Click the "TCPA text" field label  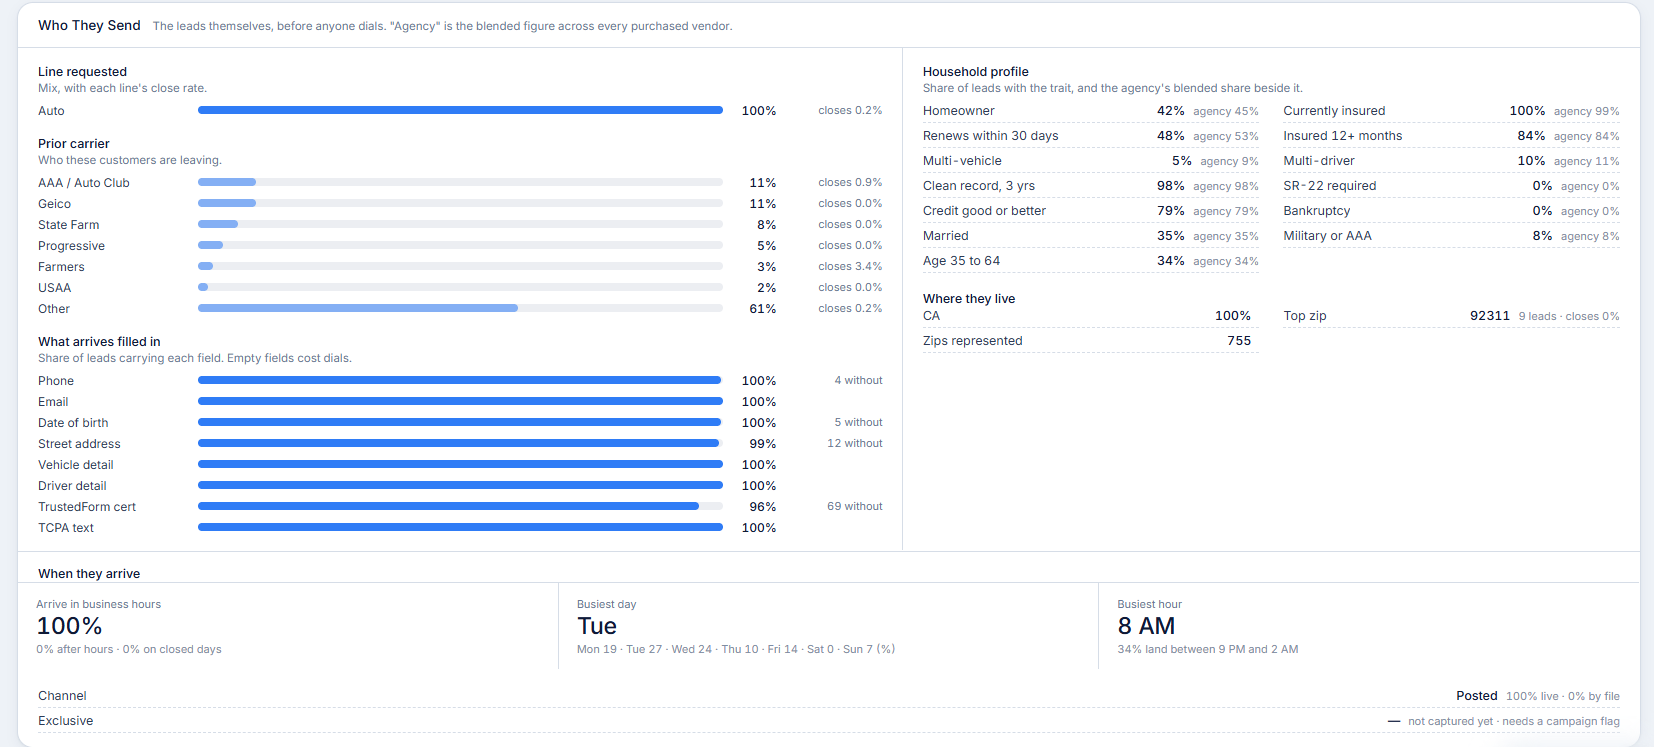pyautogui.click(x=66, y=528)
